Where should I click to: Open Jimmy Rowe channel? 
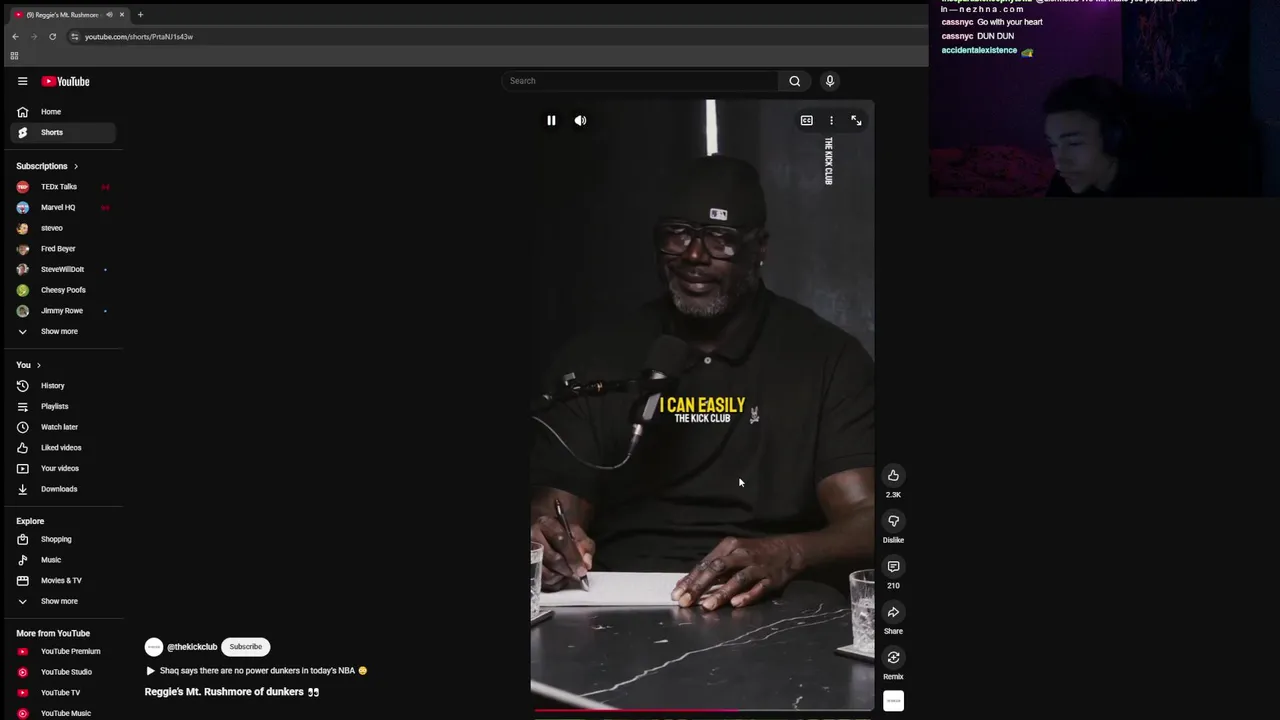[x=63, y=311]
